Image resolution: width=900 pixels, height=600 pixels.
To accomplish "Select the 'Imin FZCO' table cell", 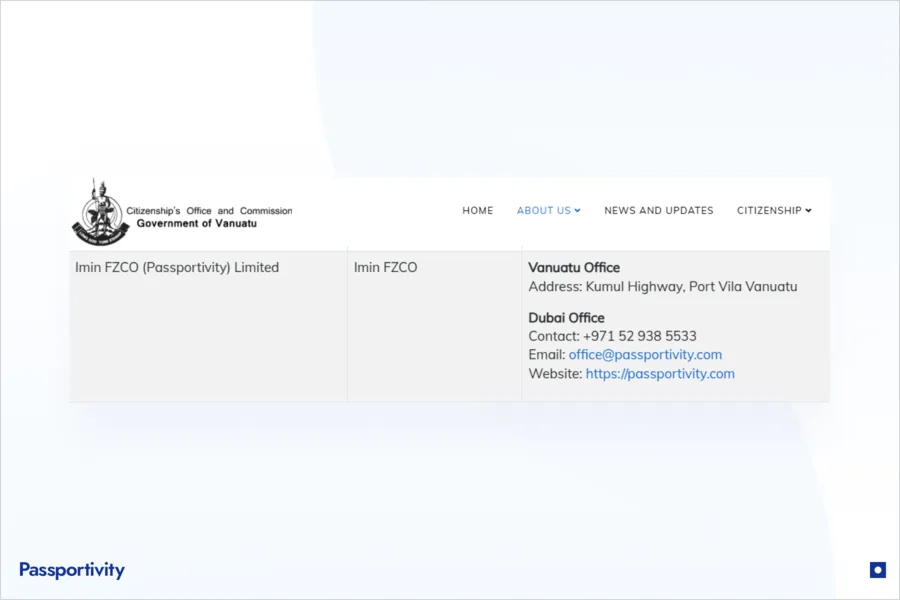I will 434,326.
